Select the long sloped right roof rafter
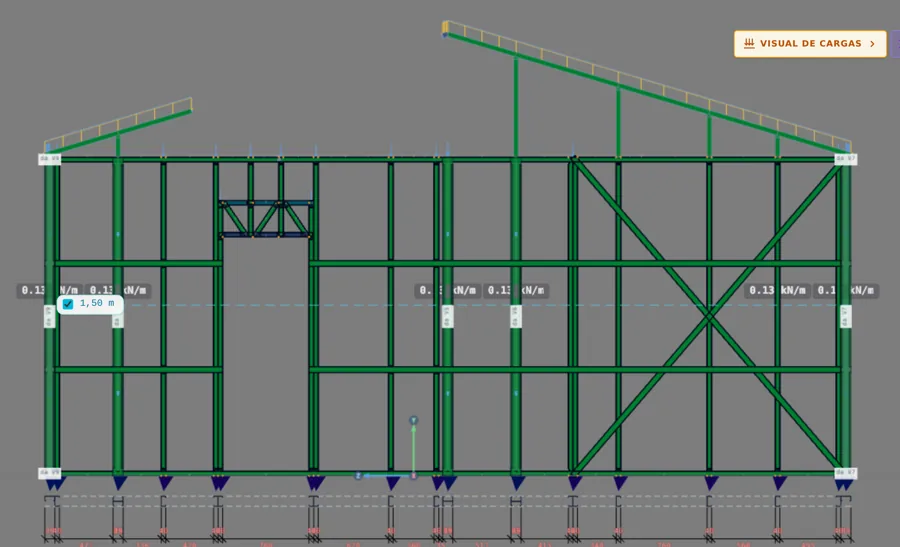Image resolution: width=900 pixels, height=547 pixels. [x=647, y=93]
